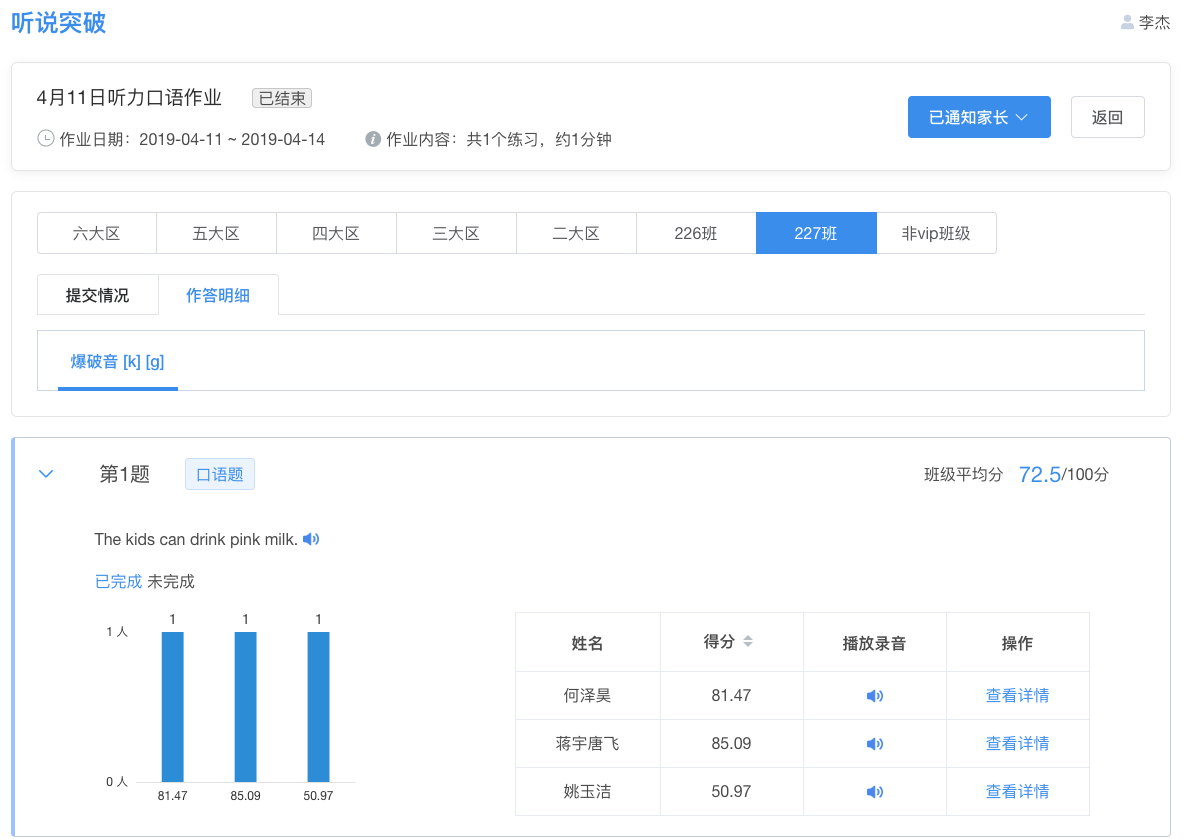Select the 226班 class tab
Viewport: 1191px width, 839px height.
[697, 233]
